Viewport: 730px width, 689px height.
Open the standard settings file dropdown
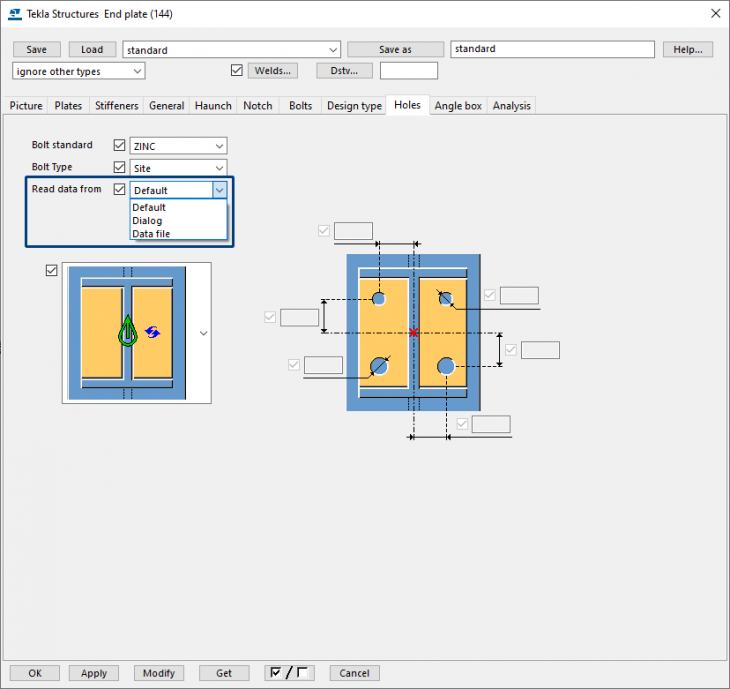point(333,50)
